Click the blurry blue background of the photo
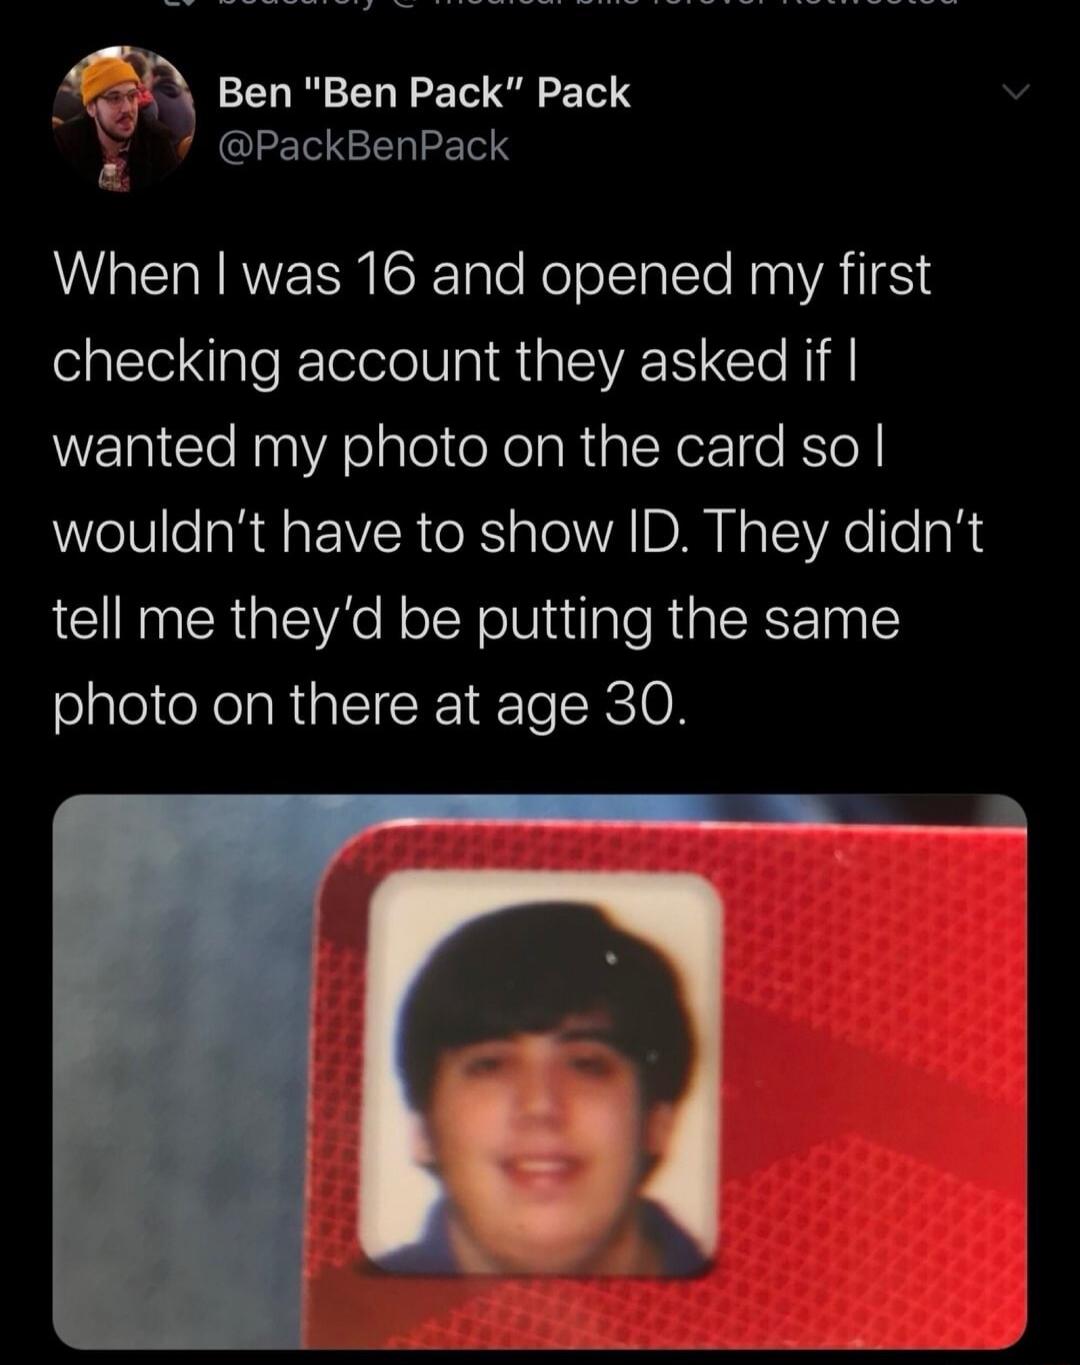The image size is (1080, 1365). tap(180, 1070)
